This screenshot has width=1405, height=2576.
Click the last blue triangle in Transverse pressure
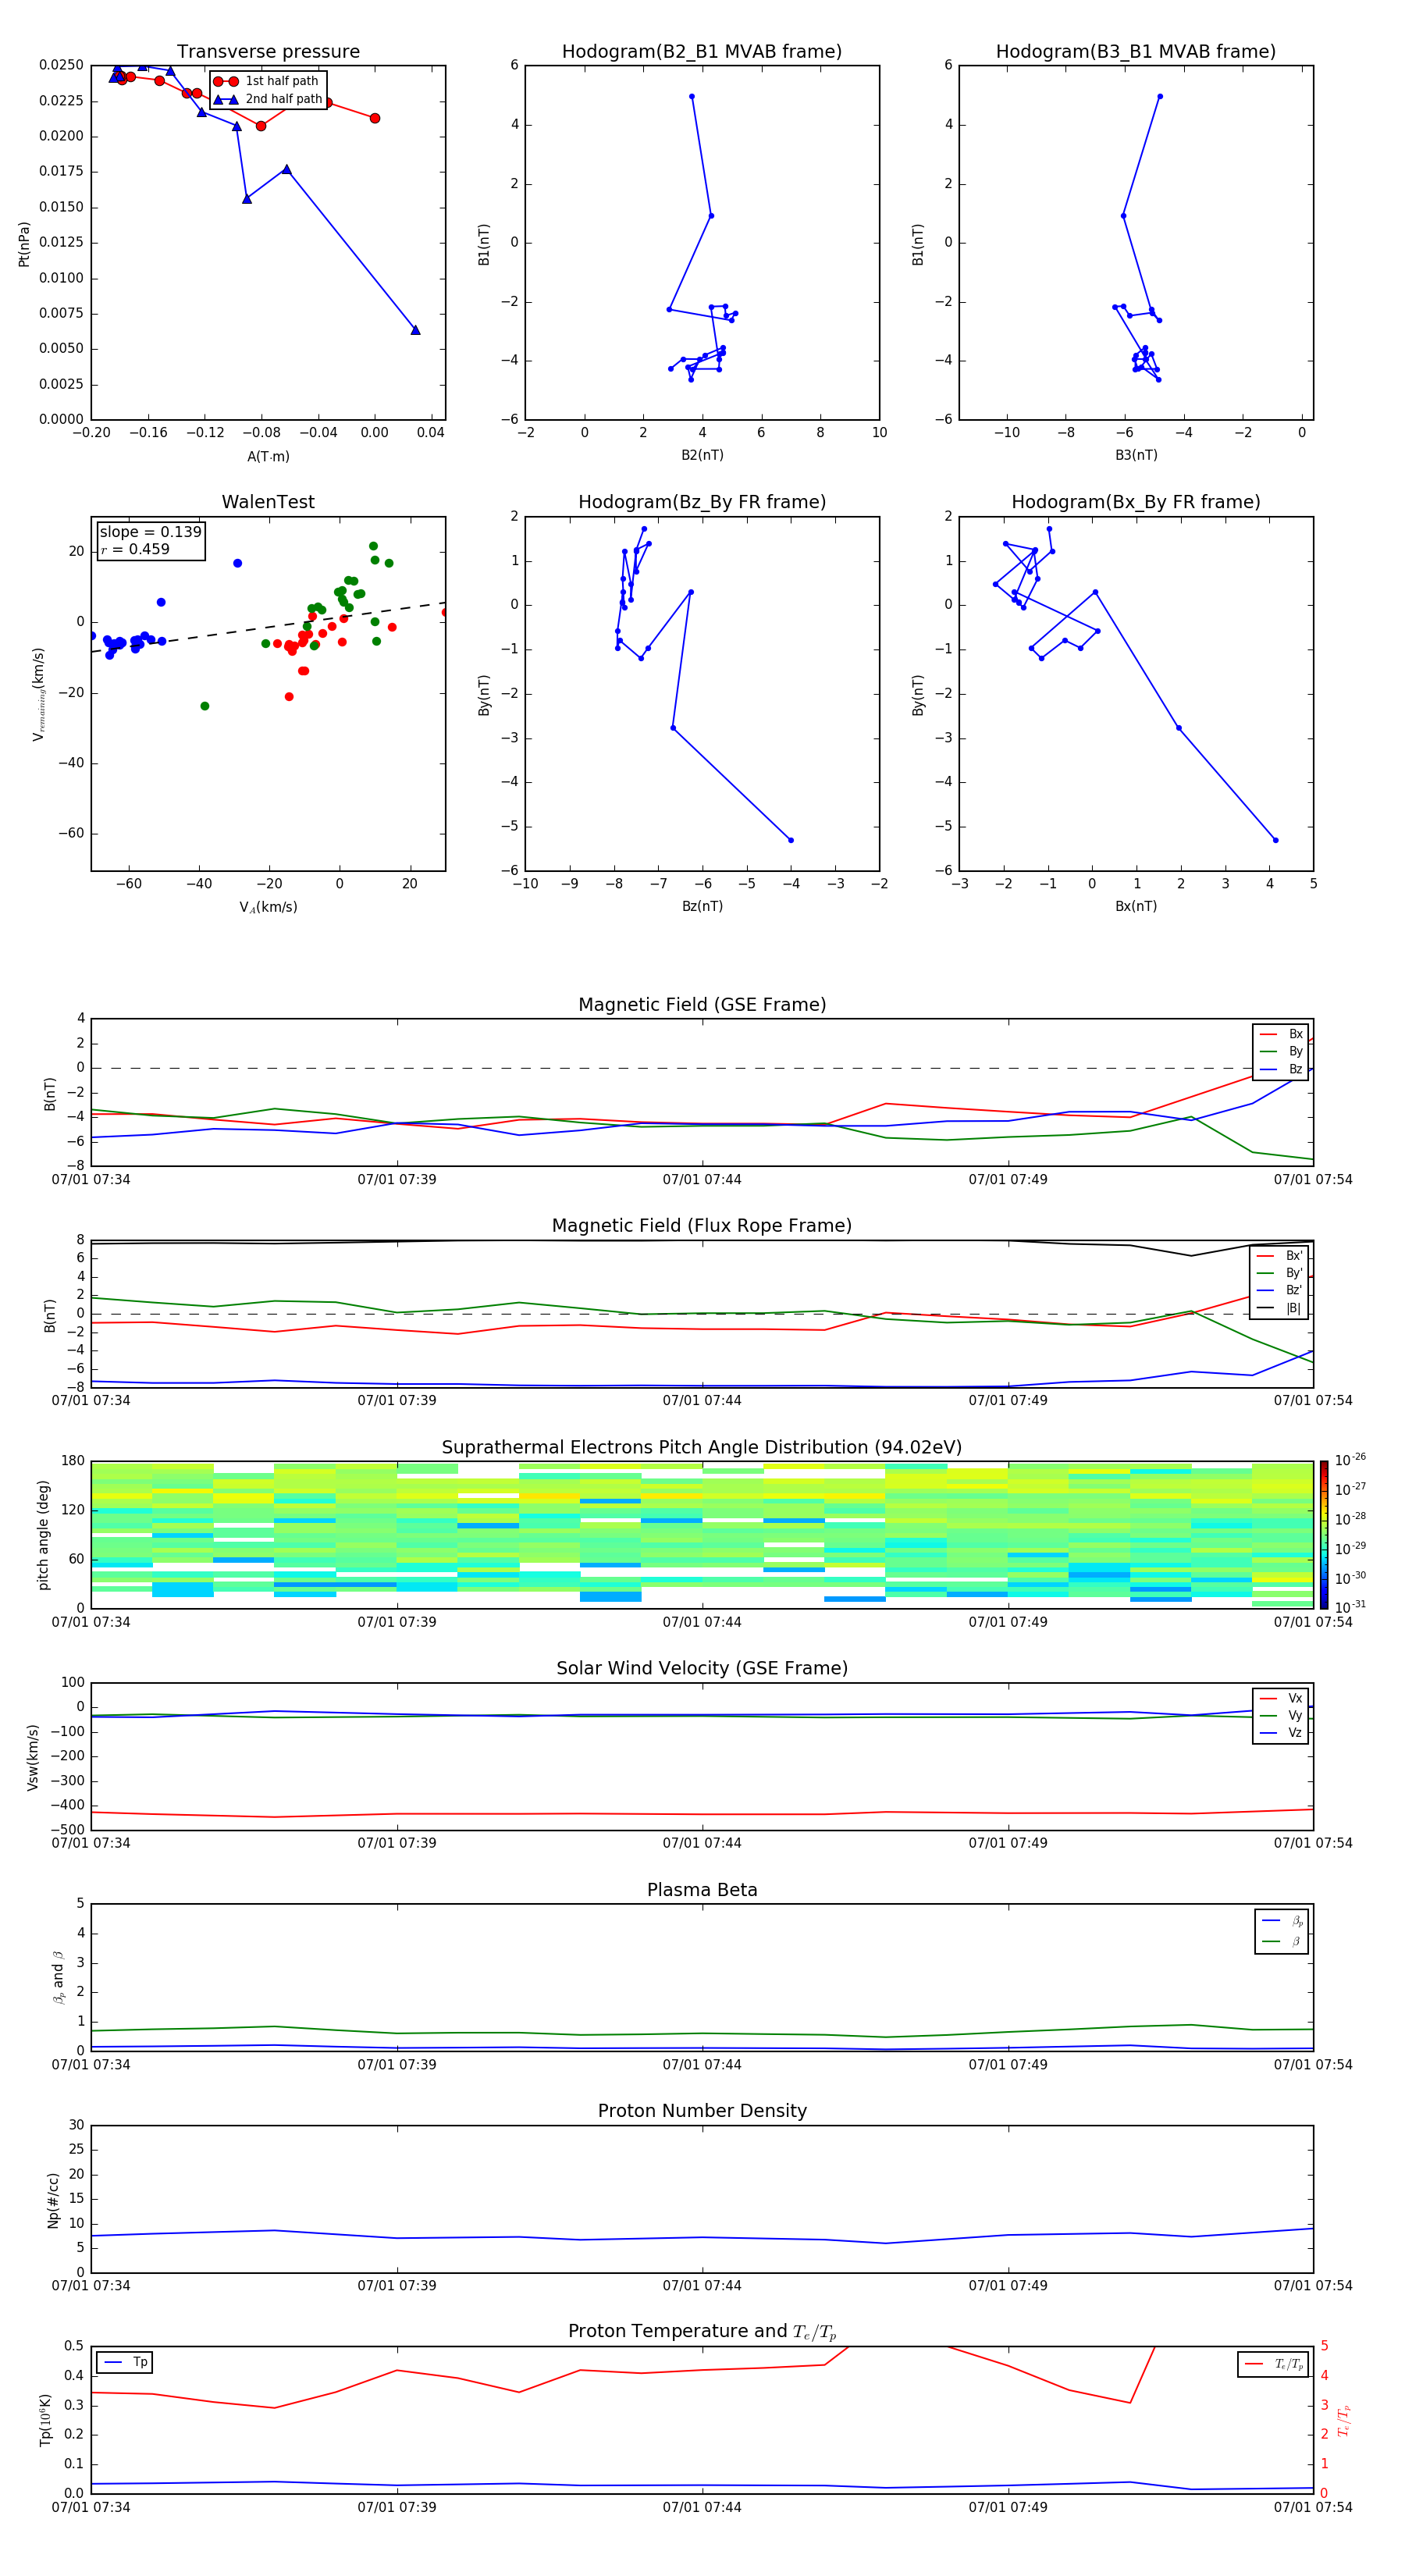pyautogui.click(x=415, y=329)
